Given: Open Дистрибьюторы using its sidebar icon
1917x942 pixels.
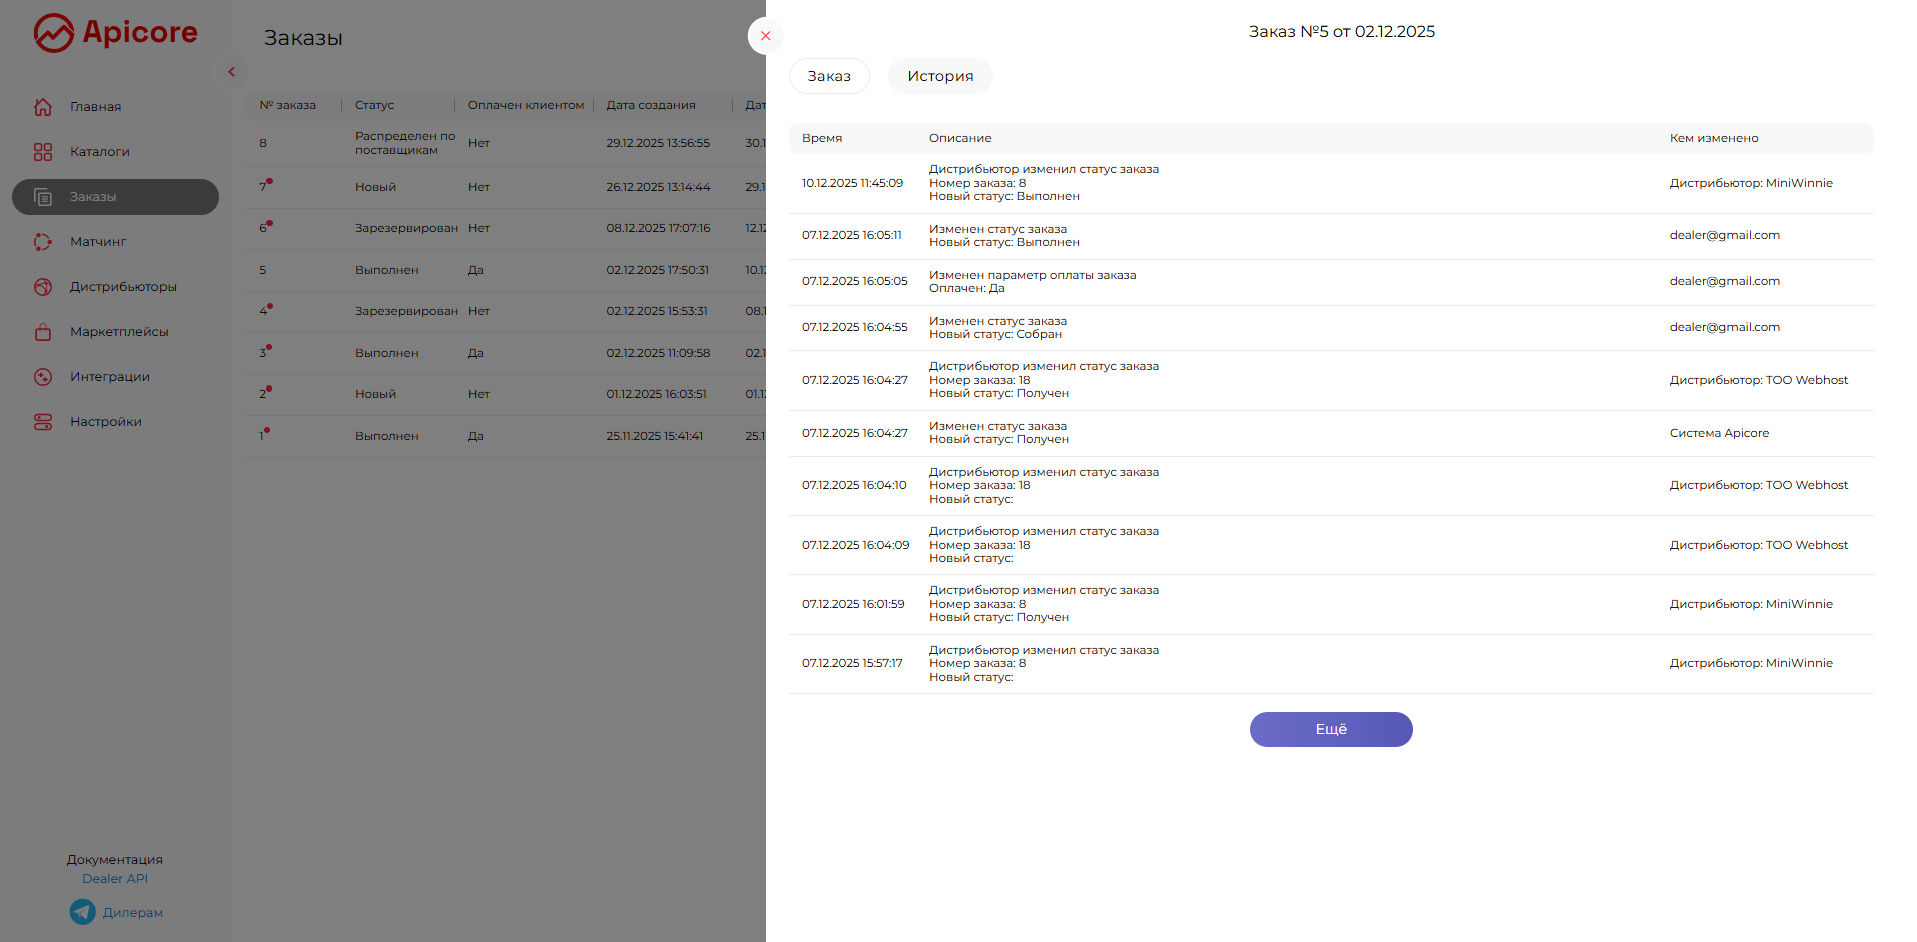Looking at the screenshot, I should pyautogui.click(x=43, y=287).
